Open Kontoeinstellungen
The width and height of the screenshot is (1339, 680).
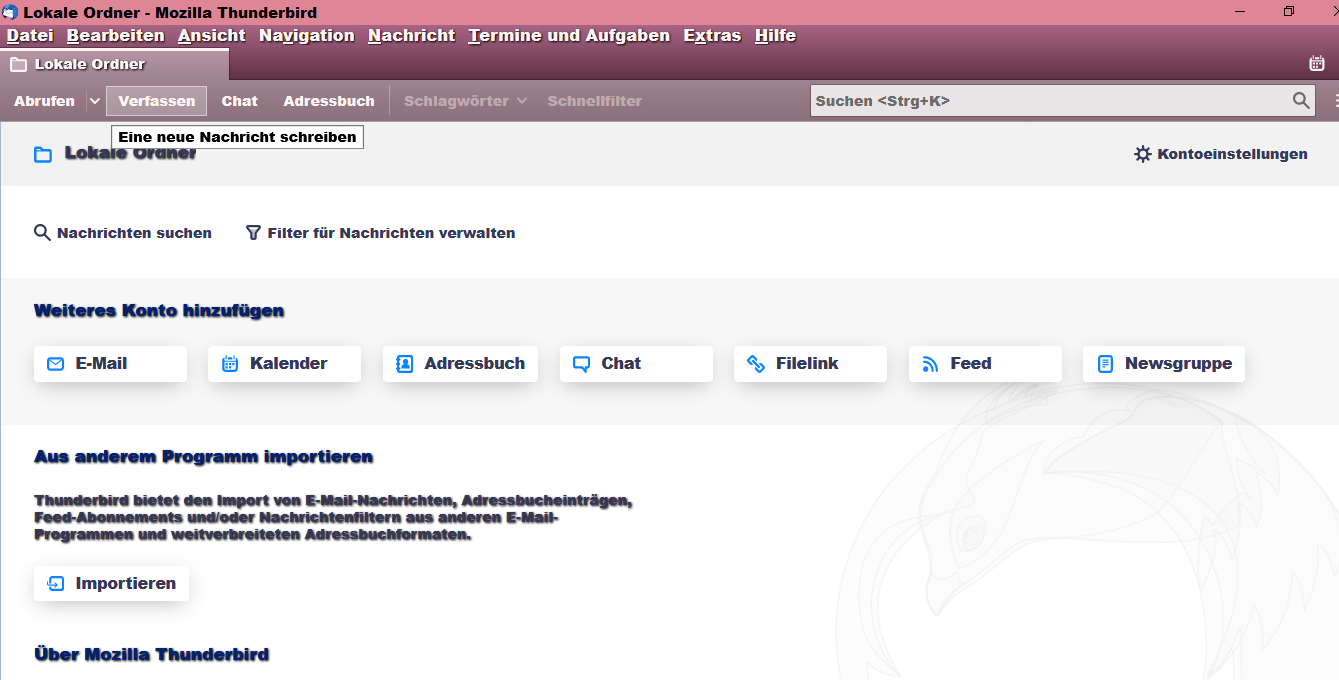pyautogui.click(x=1221, y=154)
